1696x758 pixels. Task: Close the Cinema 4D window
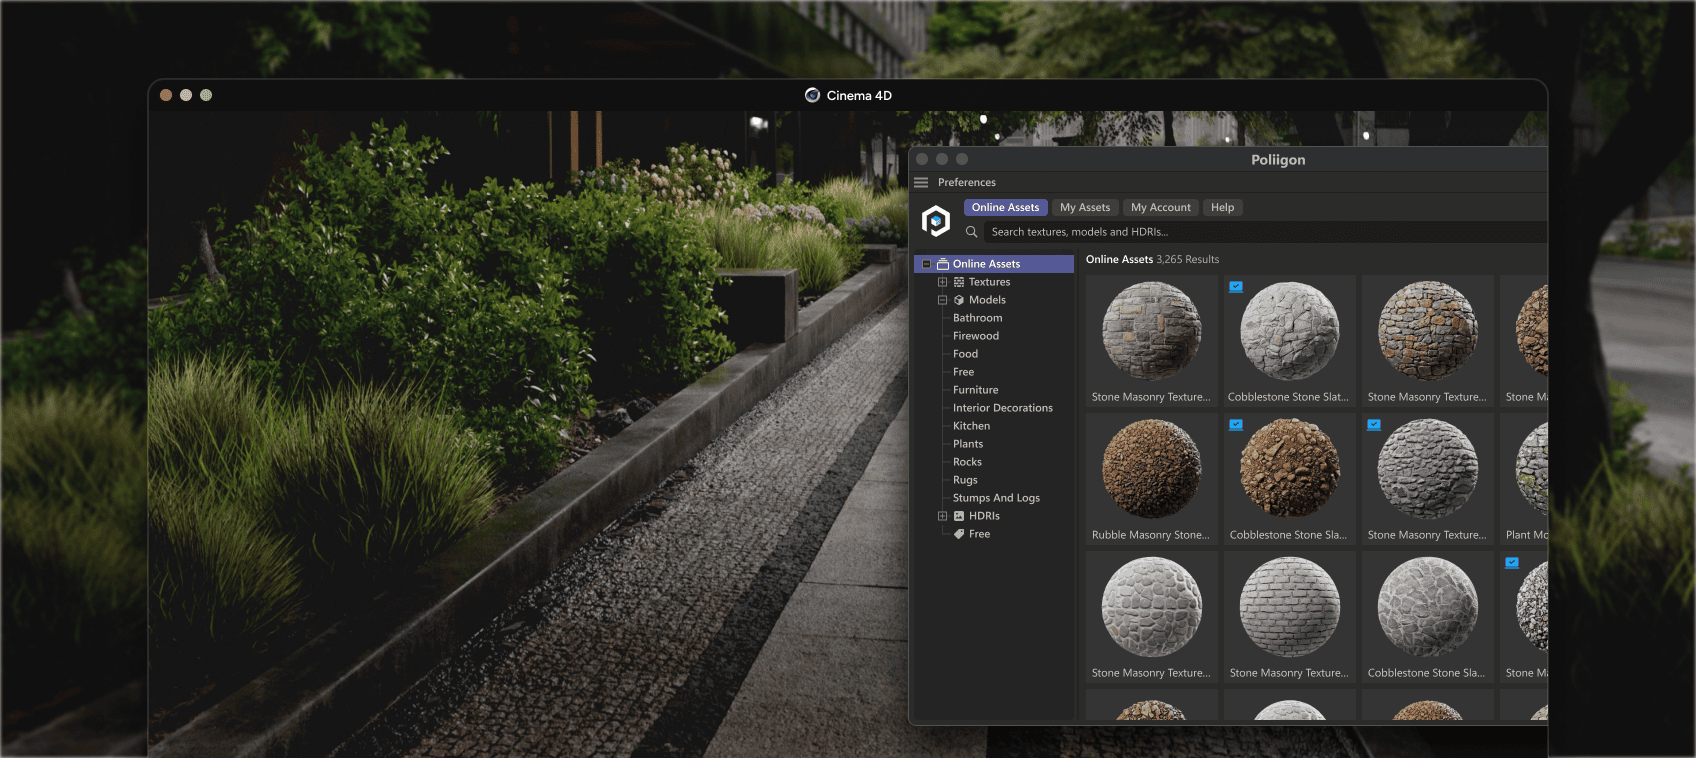pyautogui.click(x=166, y=95)
